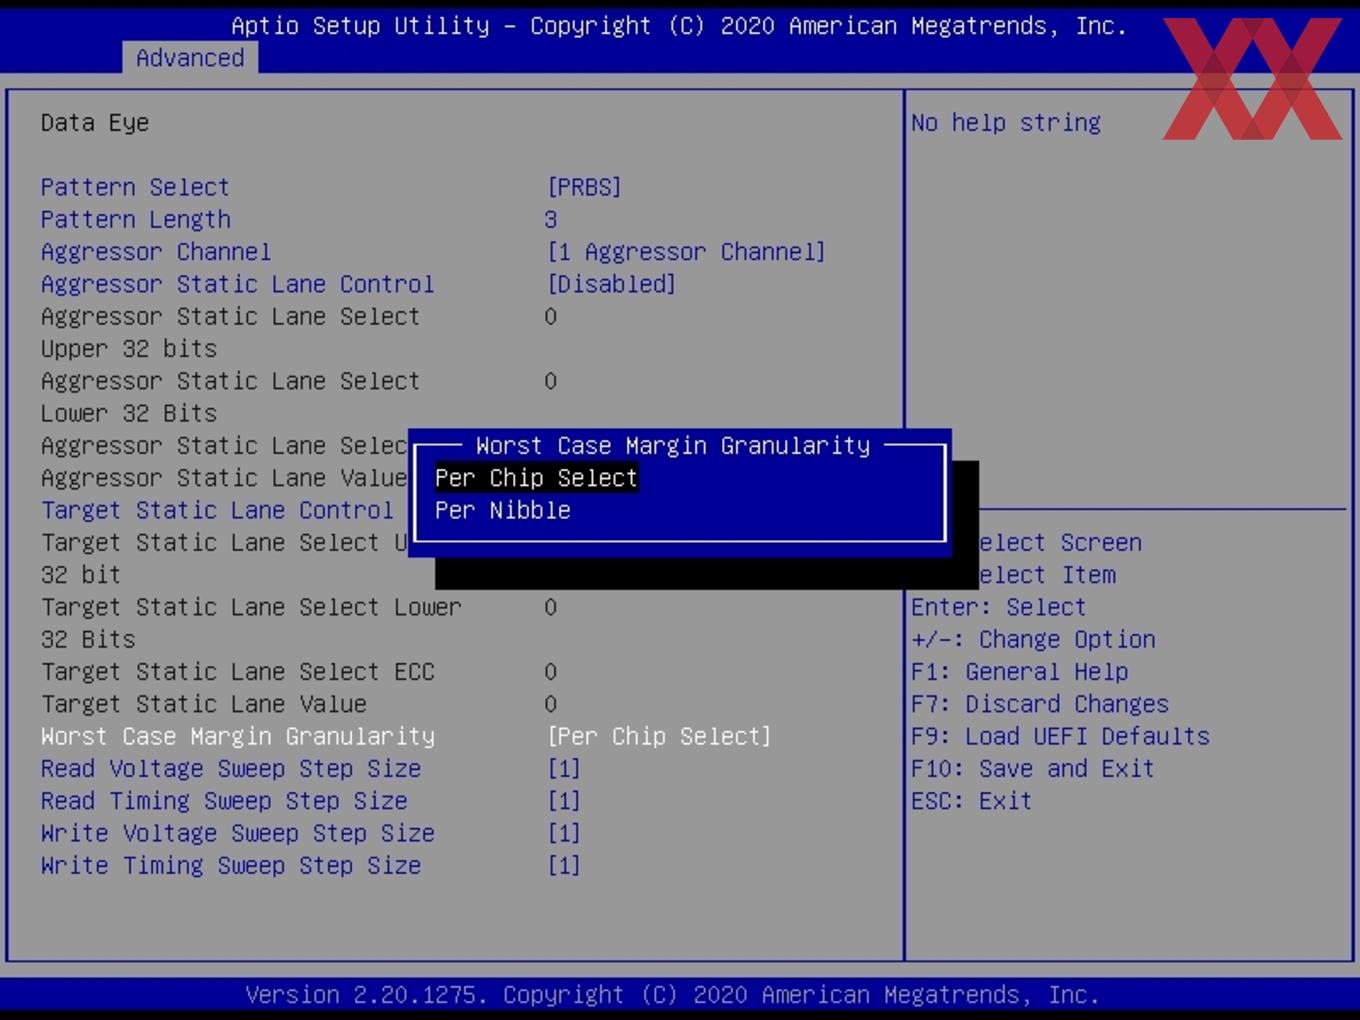
Task: Change Read Timing Sweep Step Size value
Action: click(564, 801)
